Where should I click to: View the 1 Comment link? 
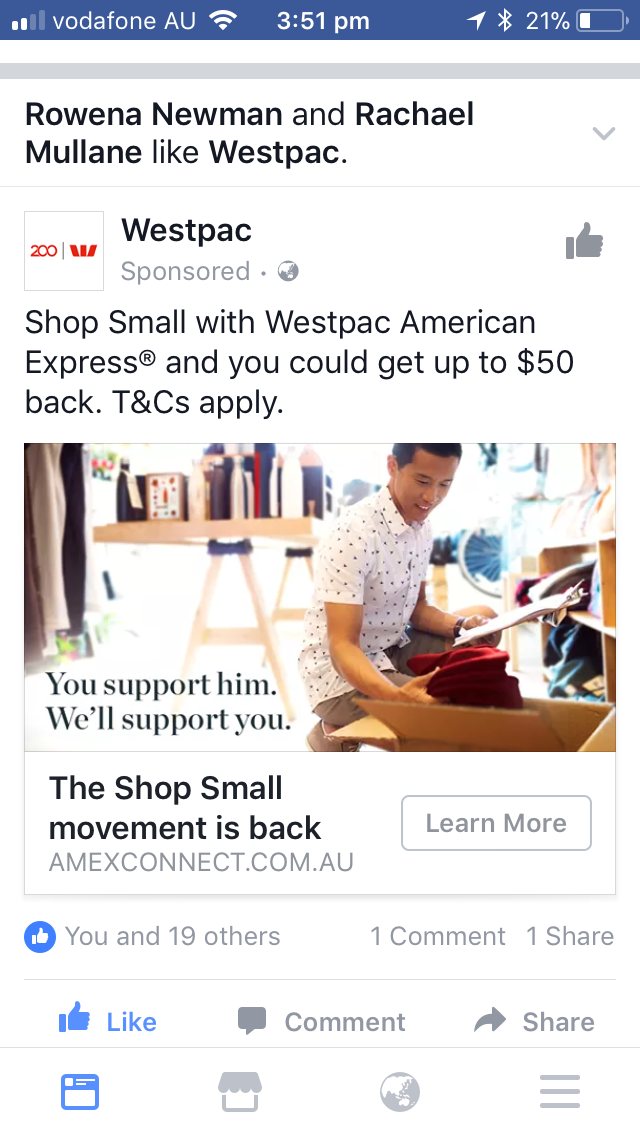[438, 936]
